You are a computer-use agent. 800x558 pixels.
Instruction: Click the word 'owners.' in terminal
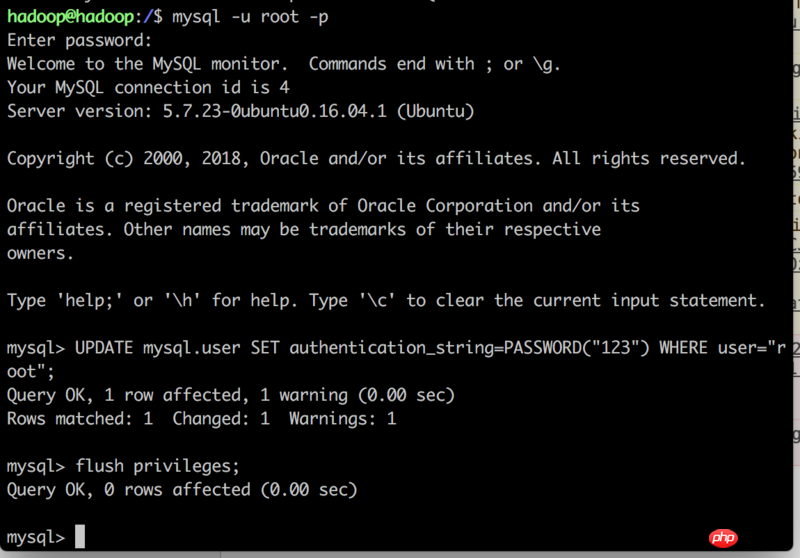(x=40, y=253)
